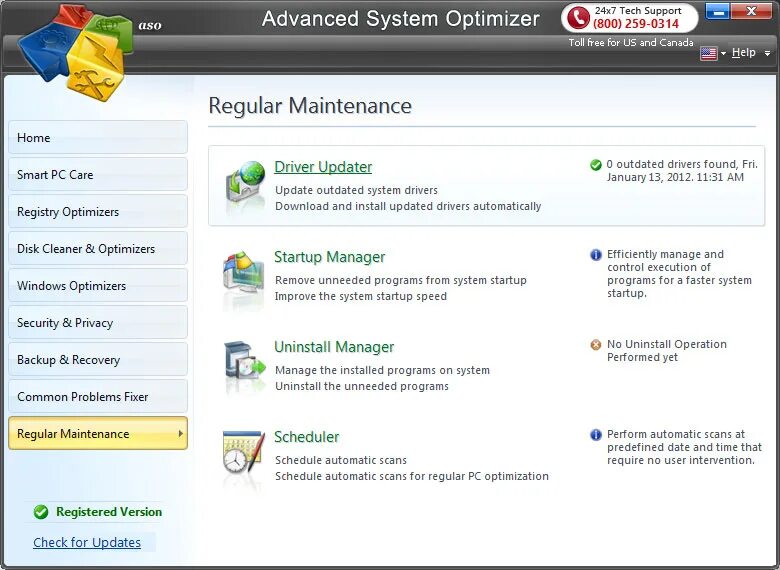Click blue info icon next to Scheduler description
The image size is (780, 570).
tap(595, 435)
